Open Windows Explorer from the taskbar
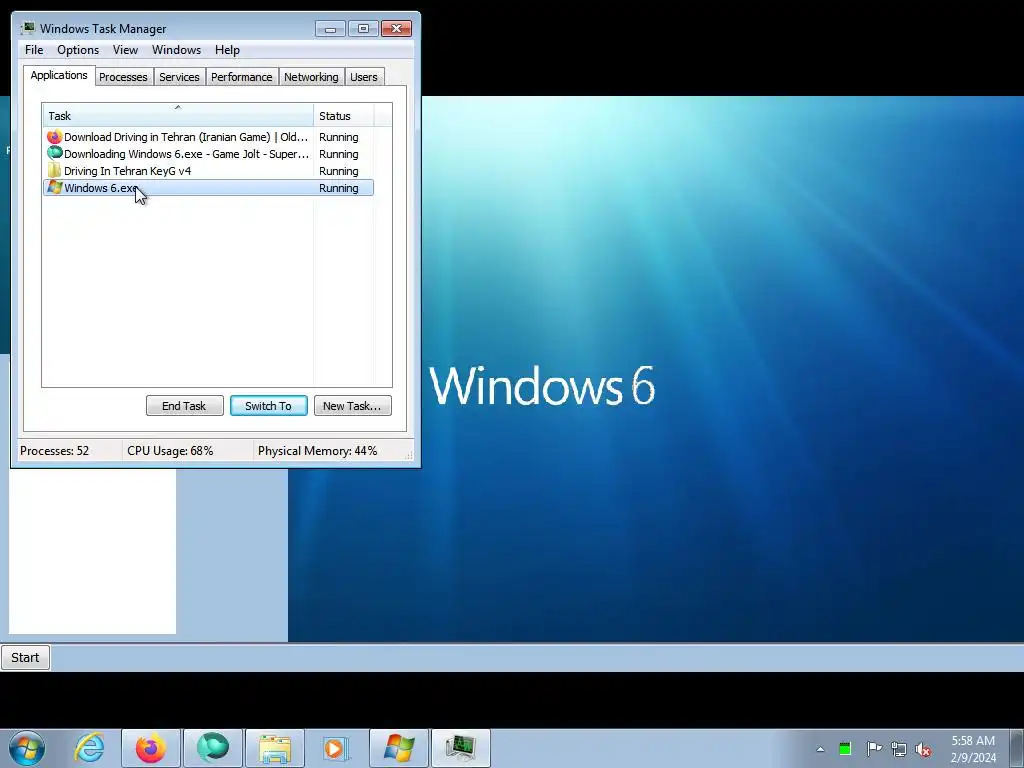Screen dimensions: 1024x768 (275, 748)
